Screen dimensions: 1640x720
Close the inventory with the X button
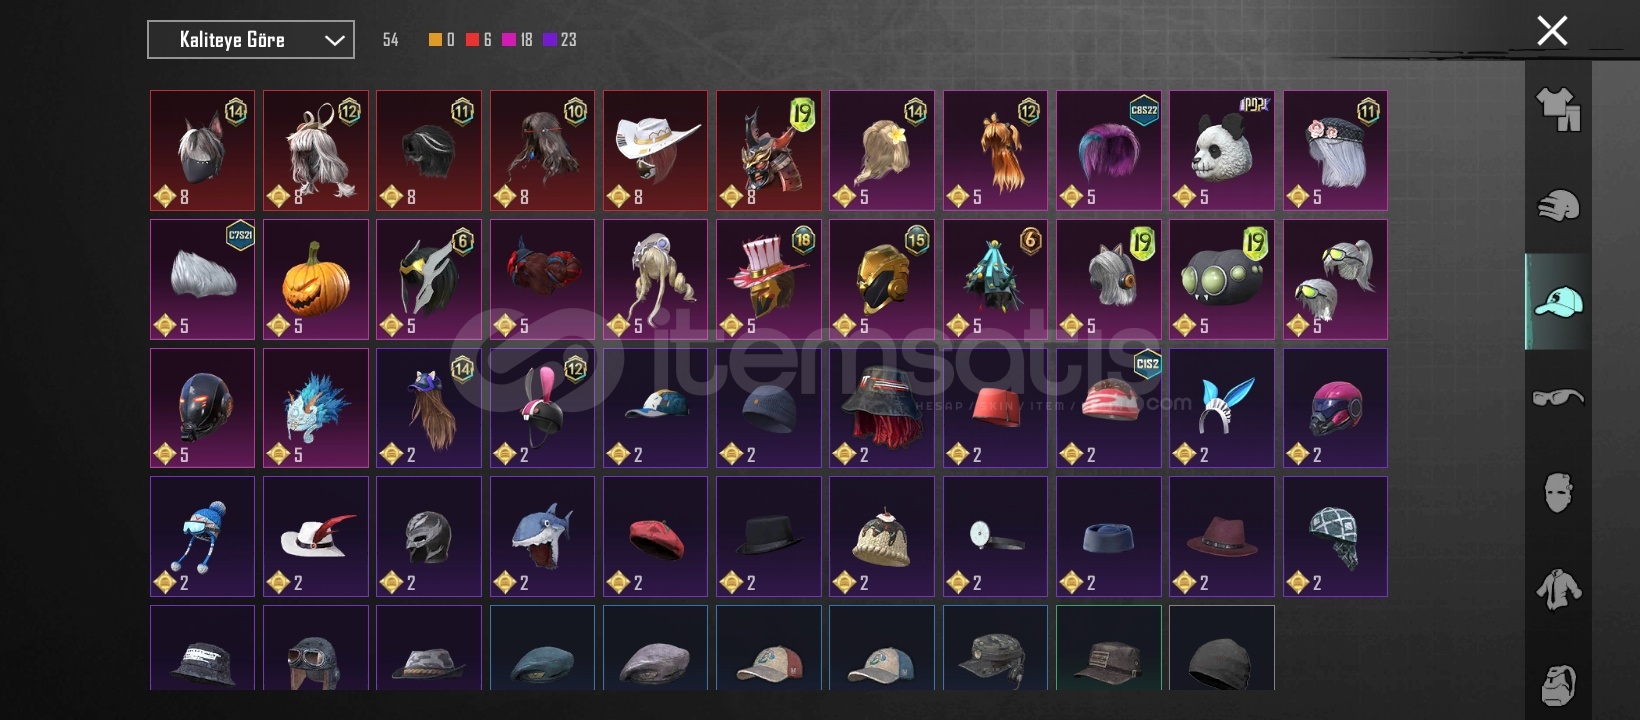1552,31
